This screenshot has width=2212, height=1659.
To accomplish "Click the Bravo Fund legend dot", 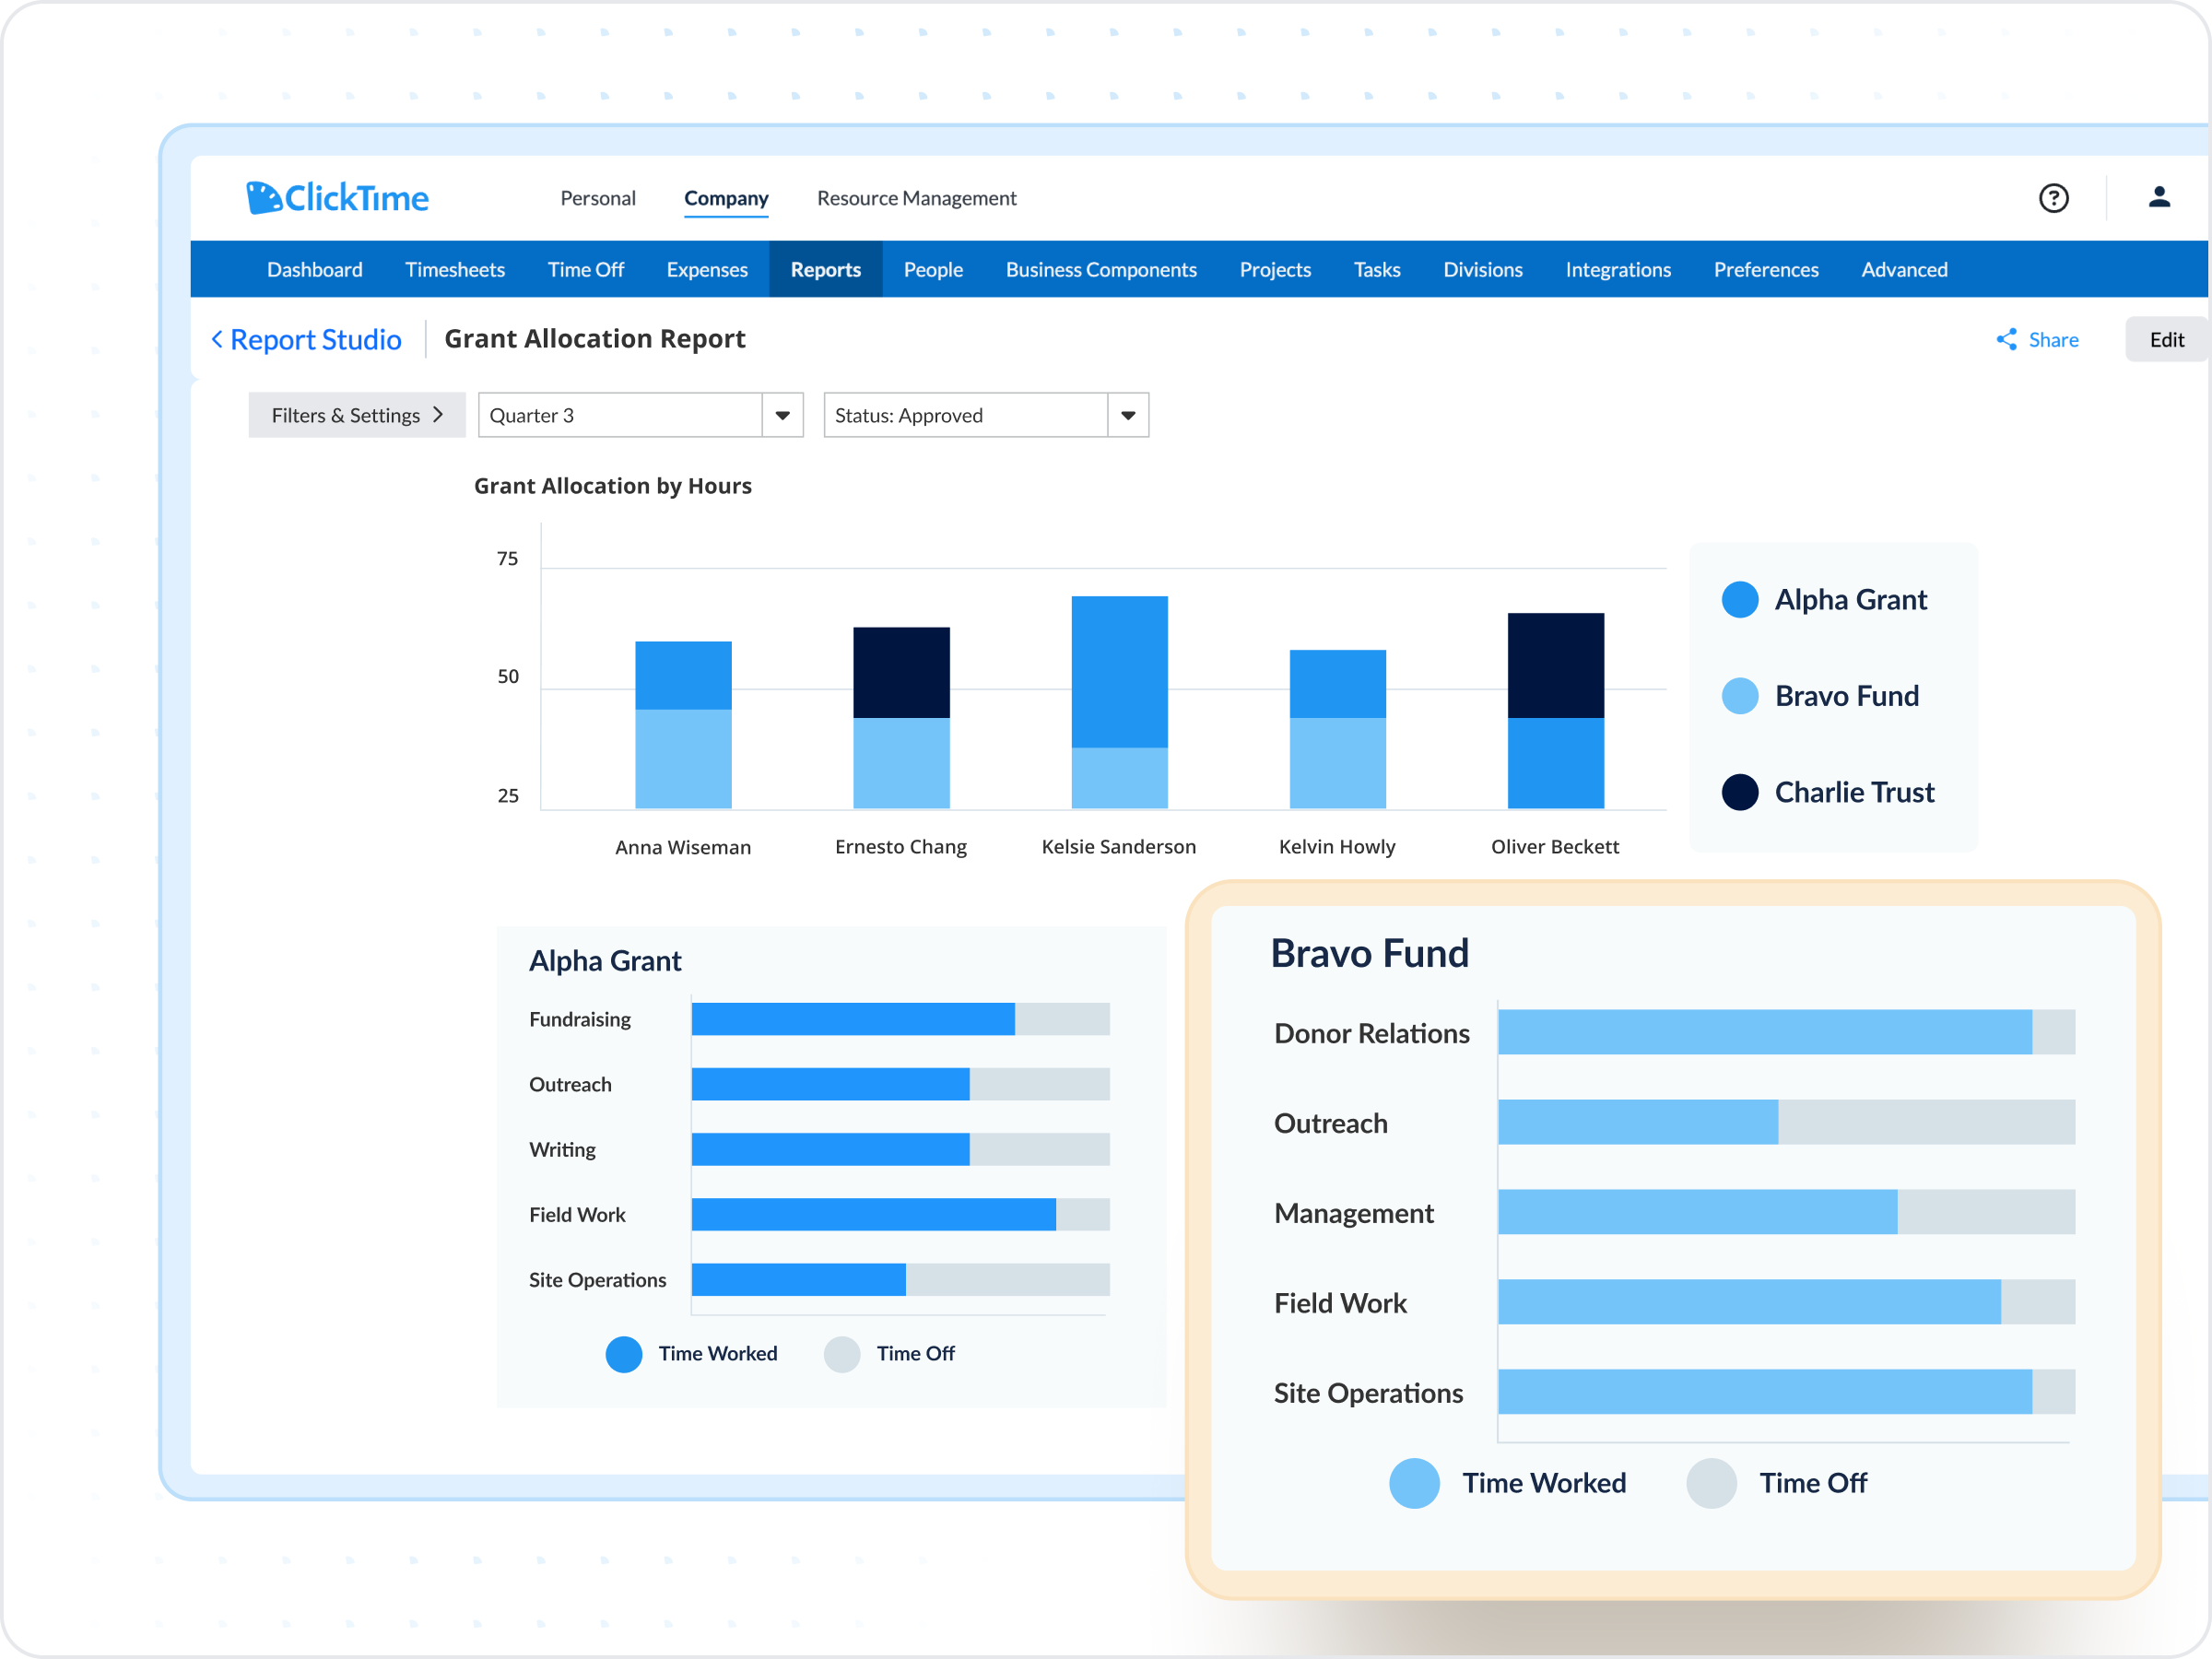I will (1739, 696).
